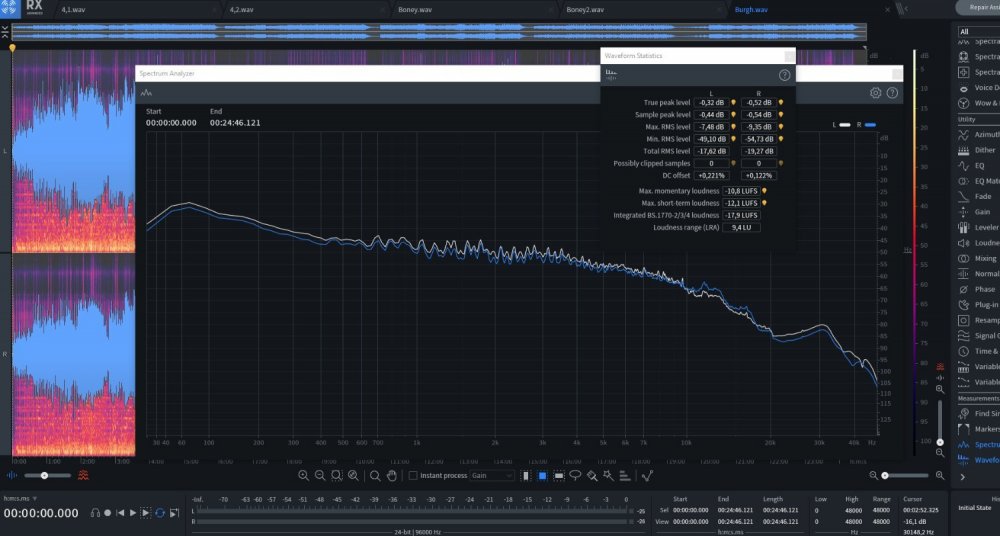This screenshot has width=1000, height=536.
Task: Click the 00:00:00.000 timecode display
Action: point(41,513)
